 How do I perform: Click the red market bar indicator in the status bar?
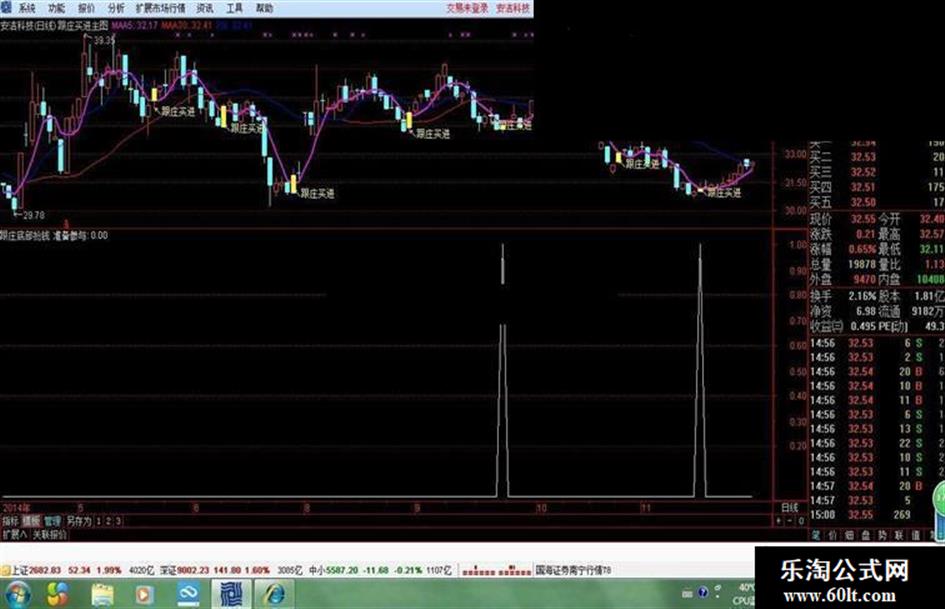(x=497, y=570)
